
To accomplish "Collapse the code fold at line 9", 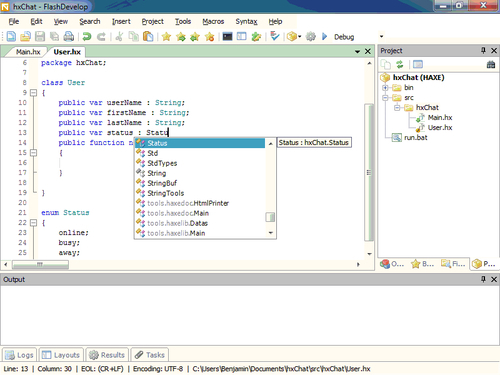I will pyautogui.click(x=33, y=93).
